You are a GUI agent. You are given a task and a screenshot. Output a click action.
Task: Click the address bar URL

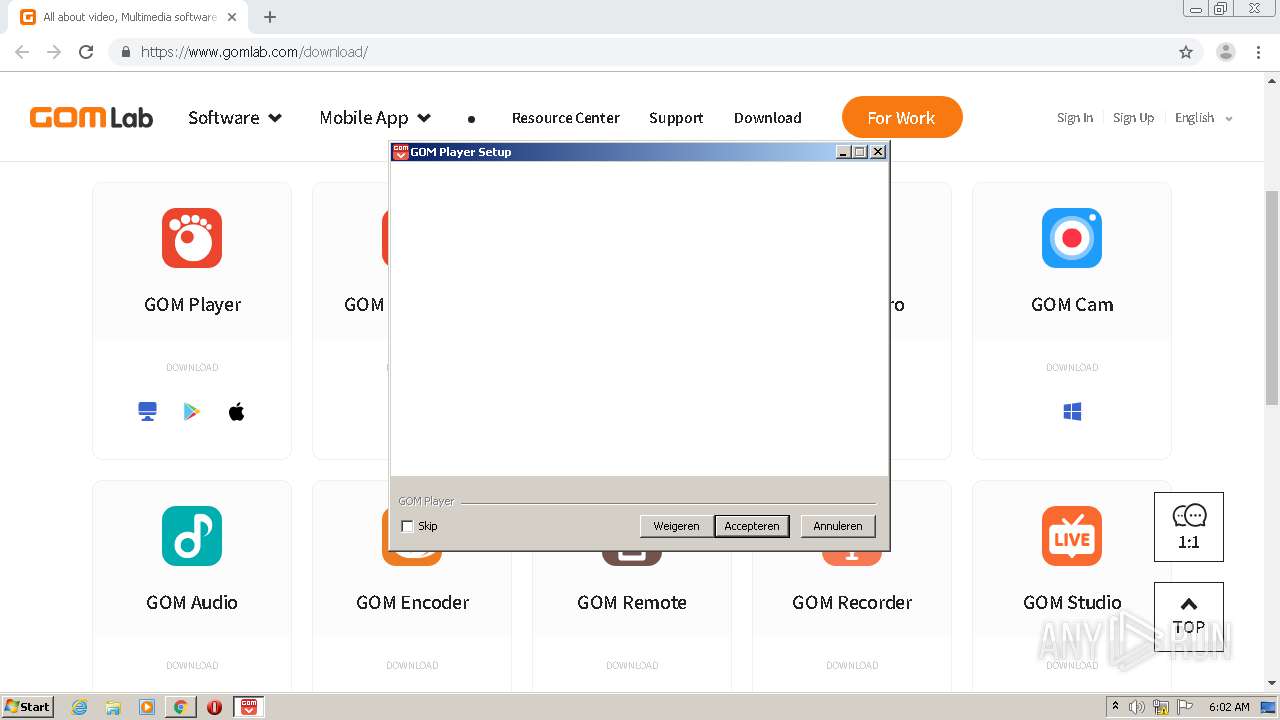pos(254,52)
